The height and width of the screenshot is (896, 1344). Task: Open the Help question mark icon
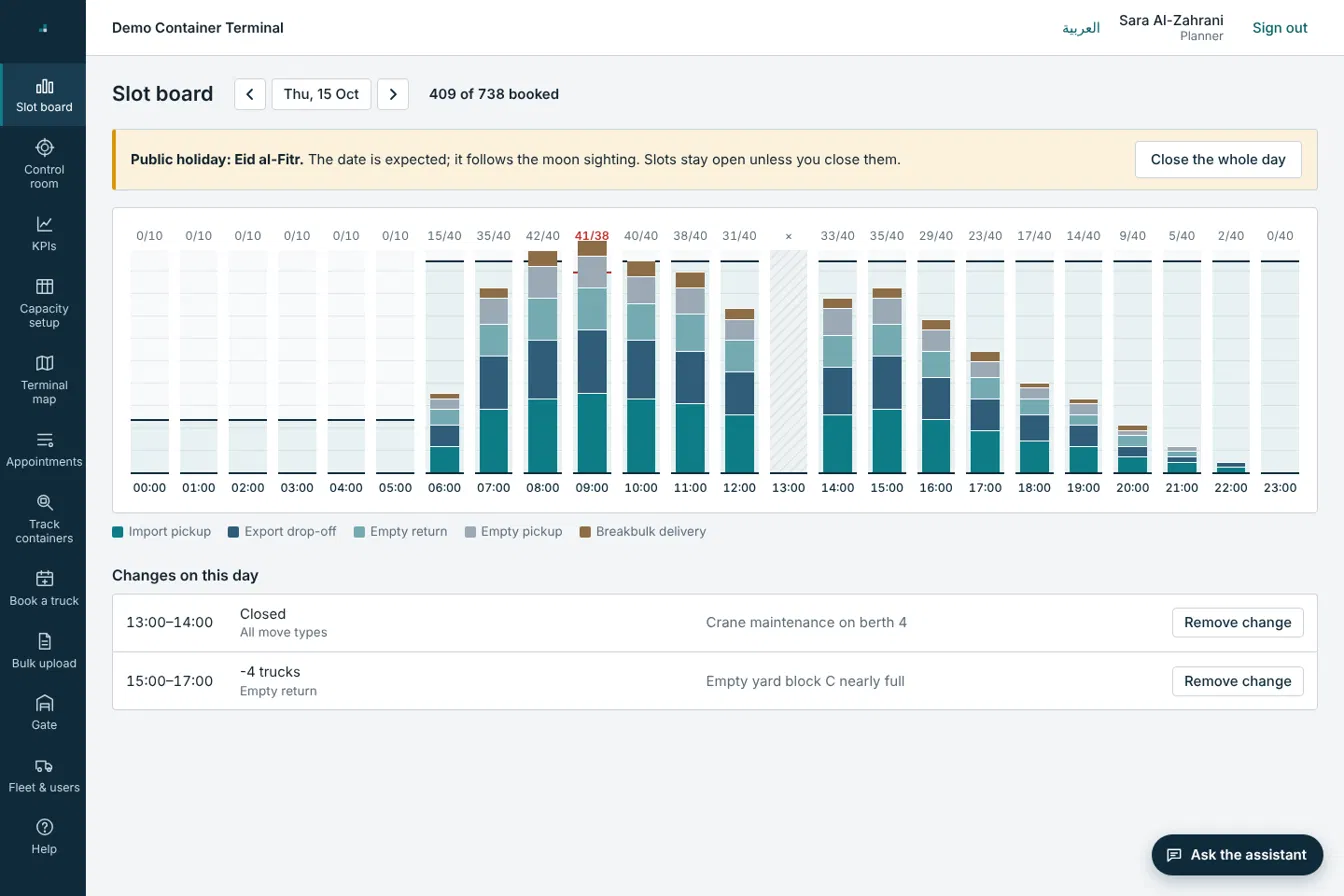pyautogui.click(x=44, y=827)
